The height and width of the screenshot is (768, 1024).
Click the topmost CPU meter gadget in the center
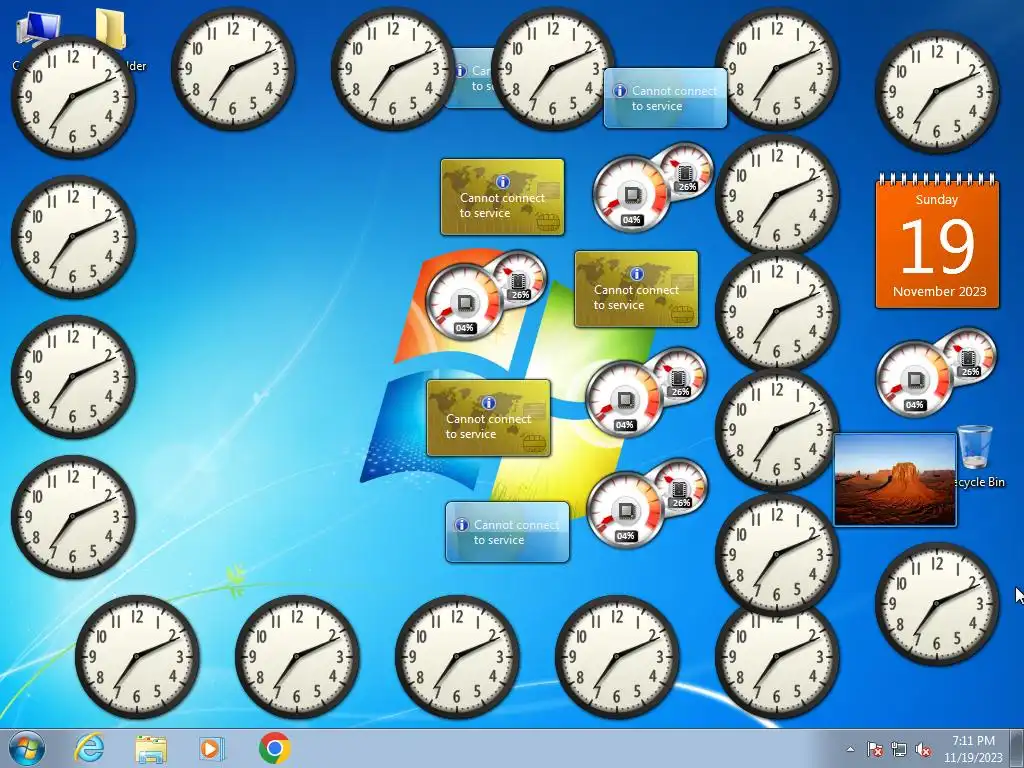point(652,187)
